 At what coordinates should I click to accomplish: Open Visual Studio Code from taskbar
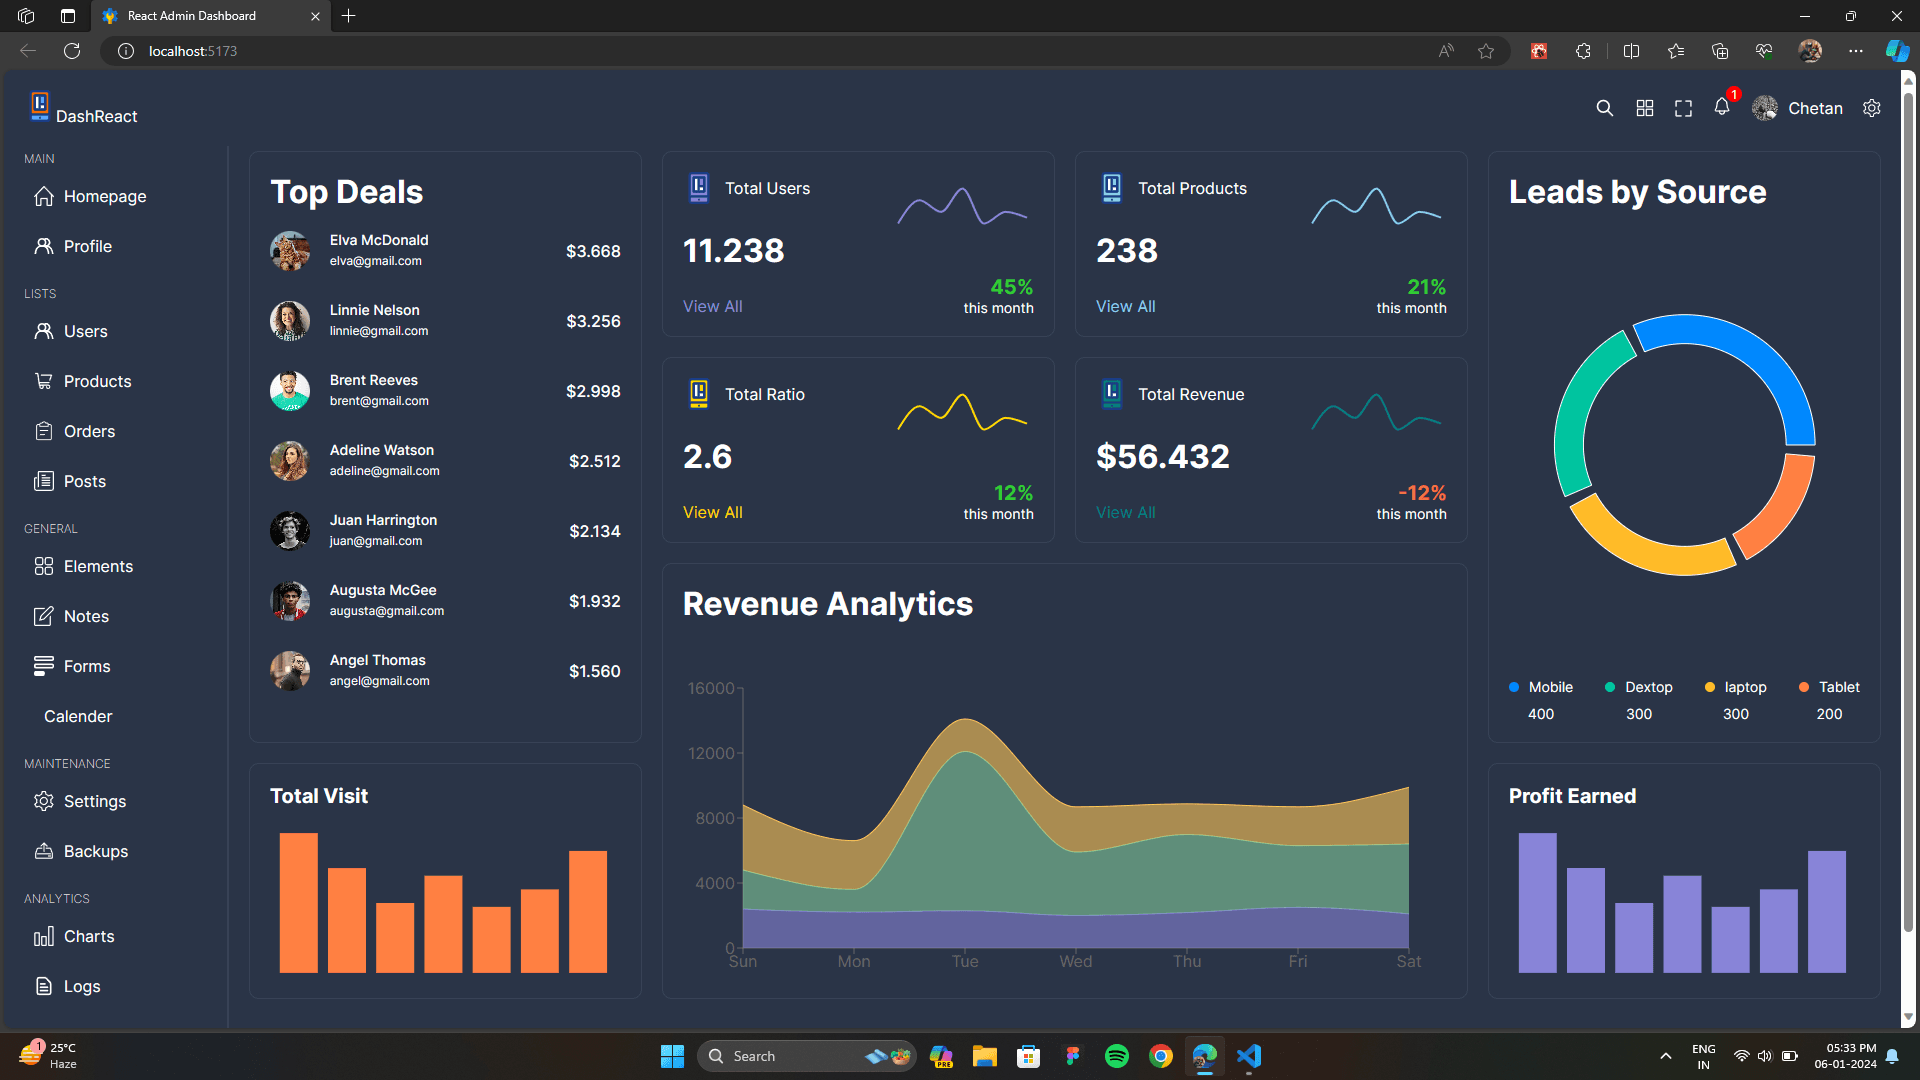(1249, 1056)
